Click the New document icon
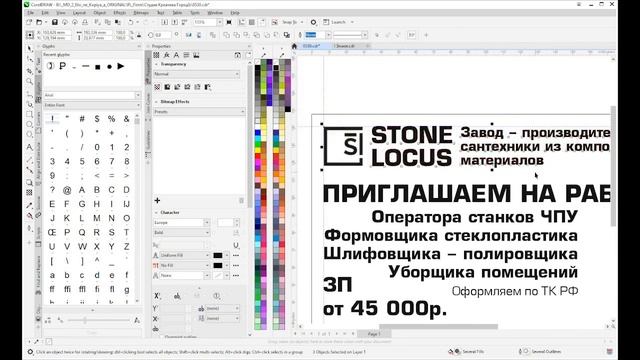The image size is (640, 360). click(29, 22)
